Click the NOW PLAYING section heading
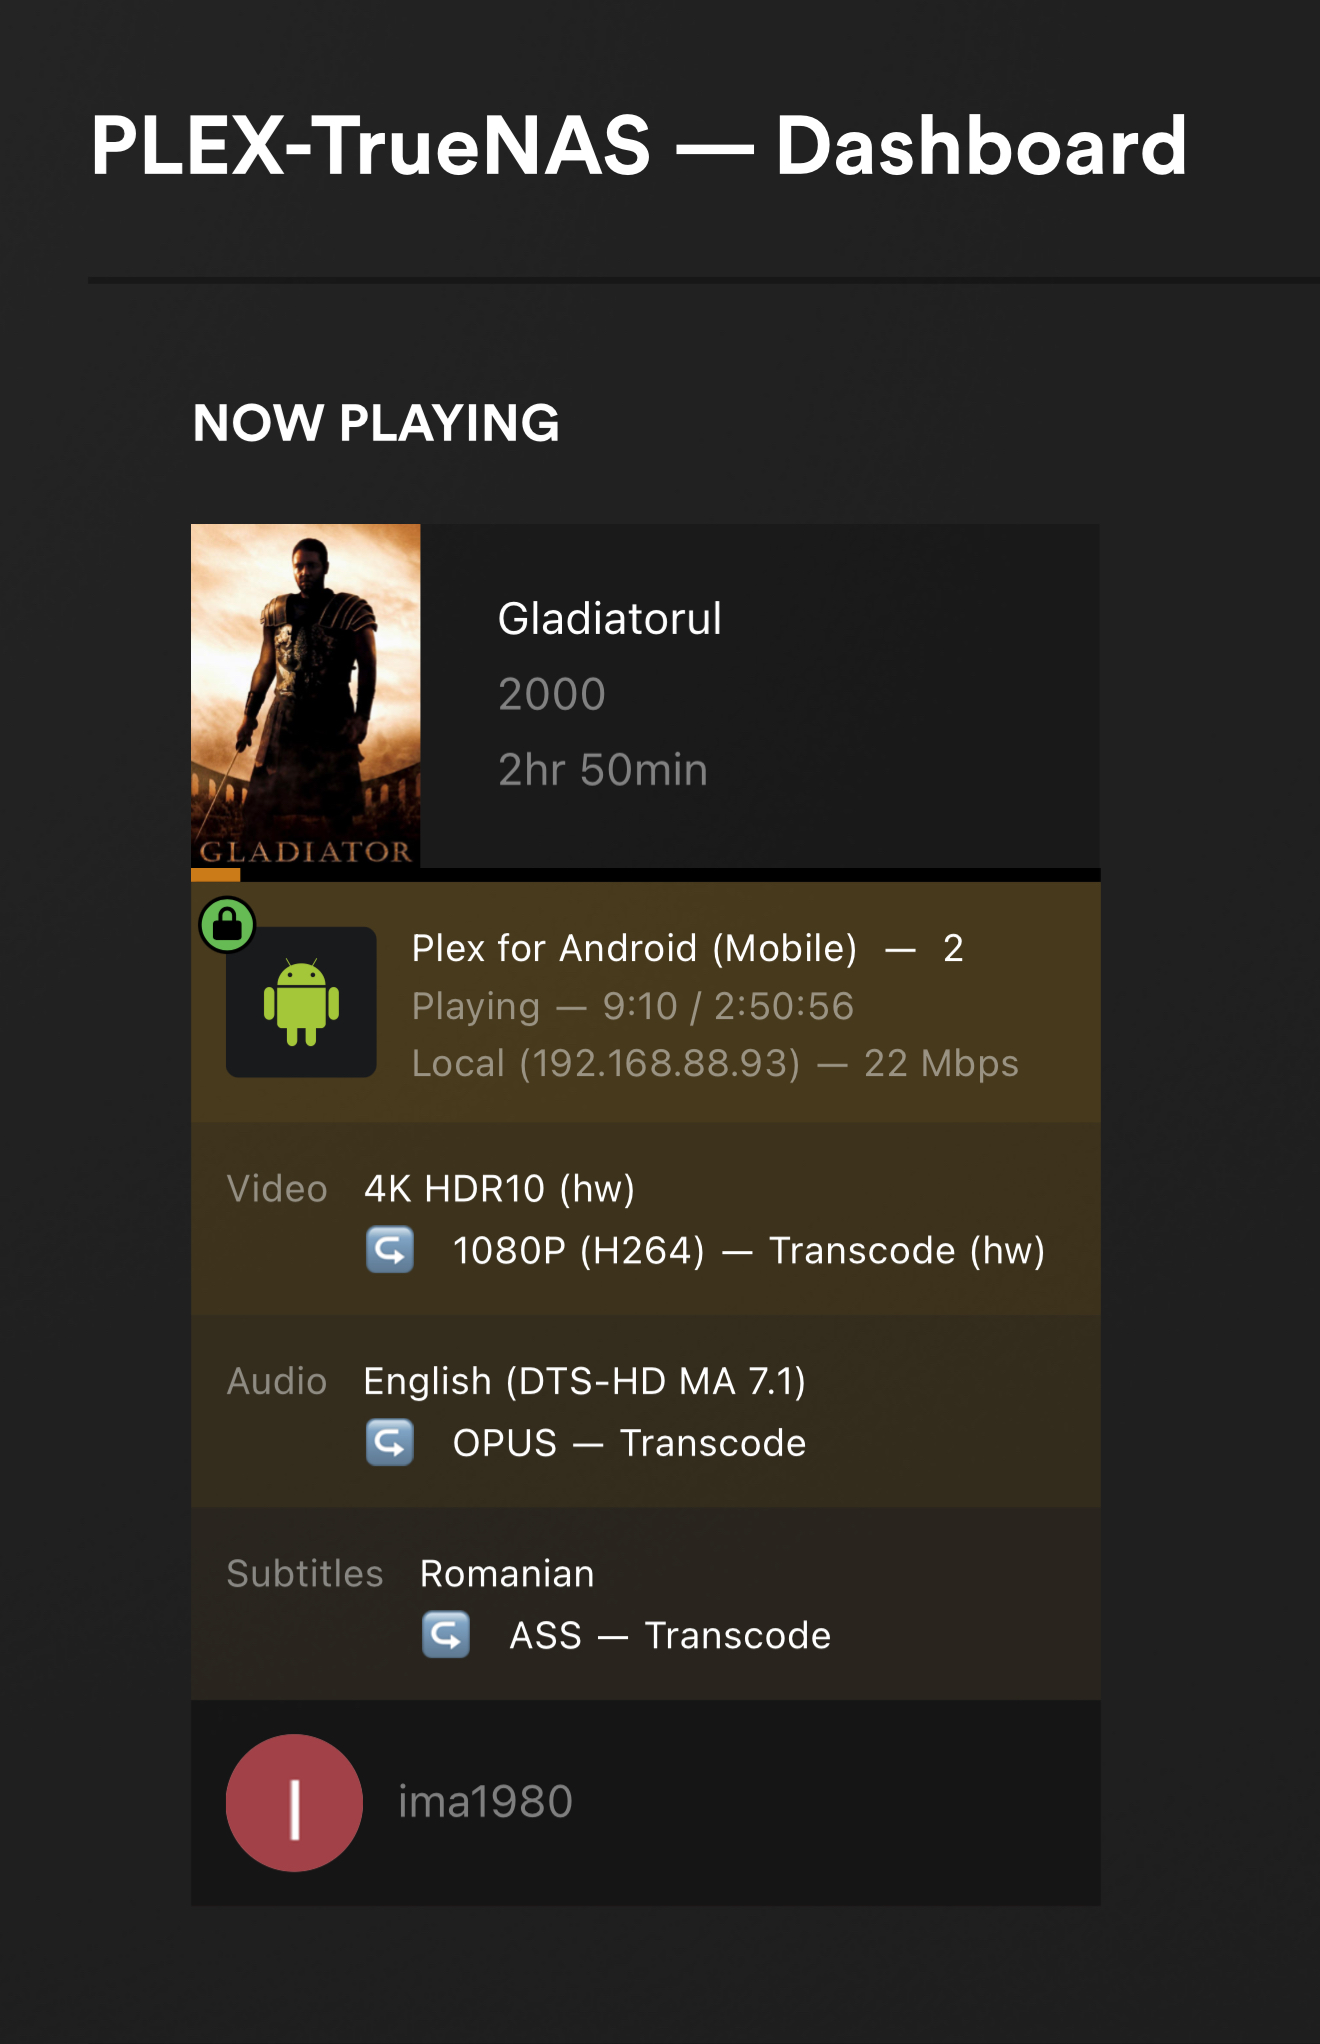 pos(376,423)
